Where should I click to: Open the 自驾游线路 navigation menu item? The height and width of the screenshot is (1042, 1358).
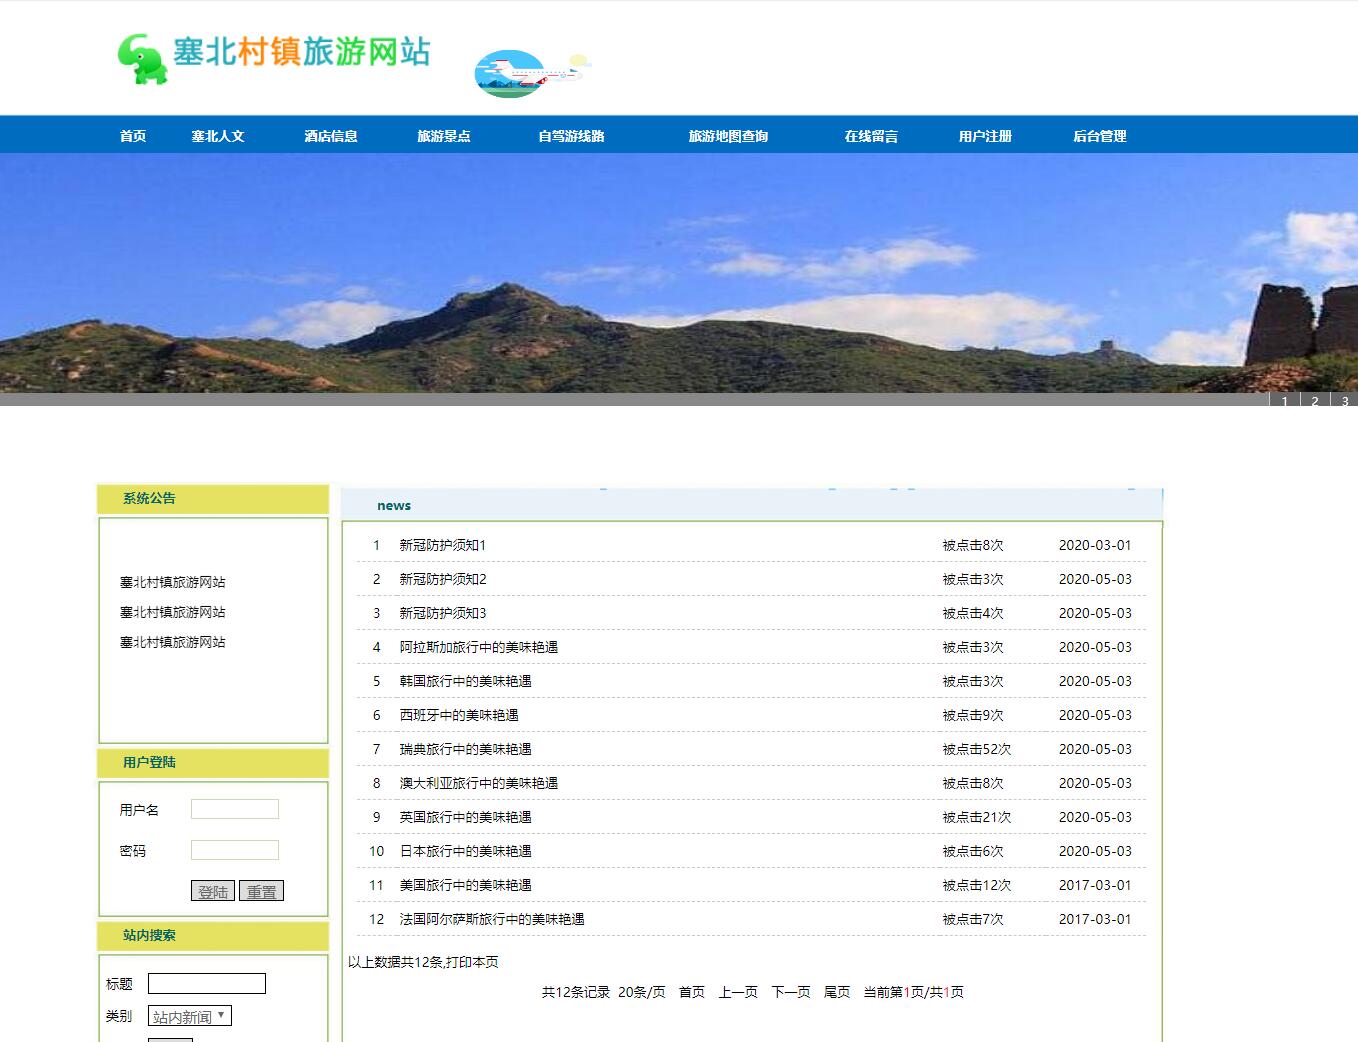tap(573, 135)
